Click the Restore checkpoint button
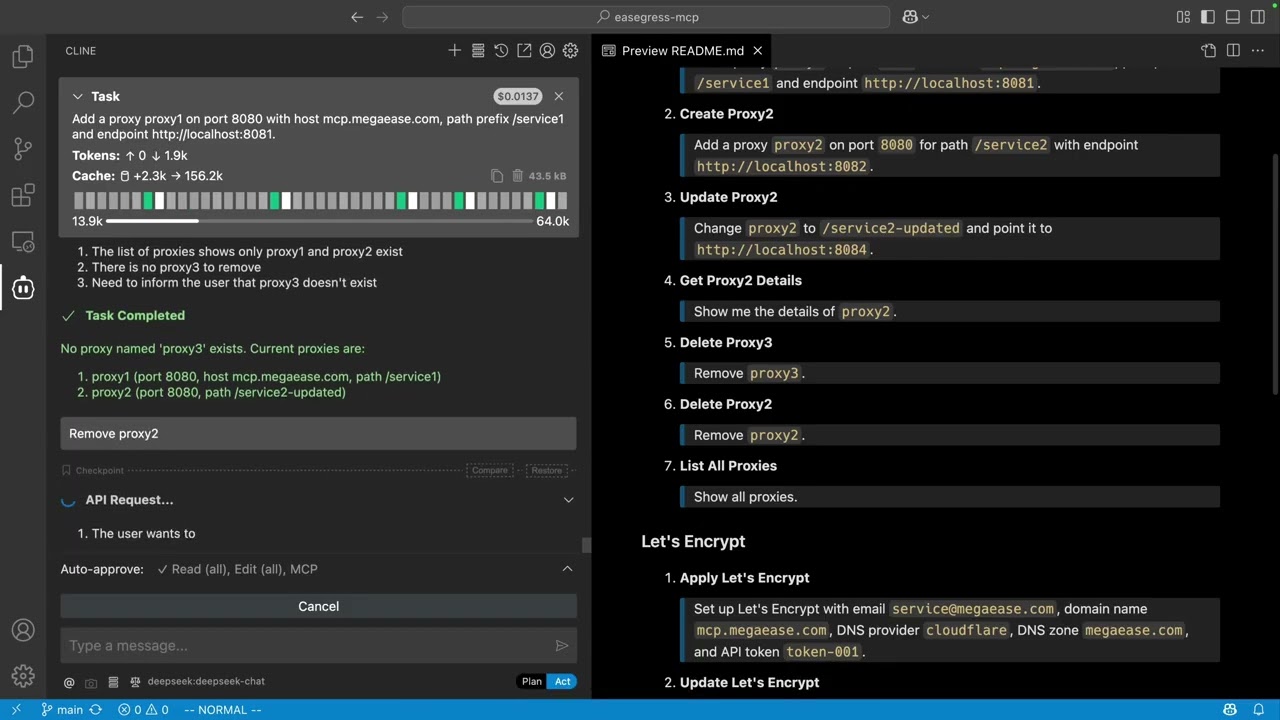Viewport: 1280px width, 720px height. click(x=546, y=470)
